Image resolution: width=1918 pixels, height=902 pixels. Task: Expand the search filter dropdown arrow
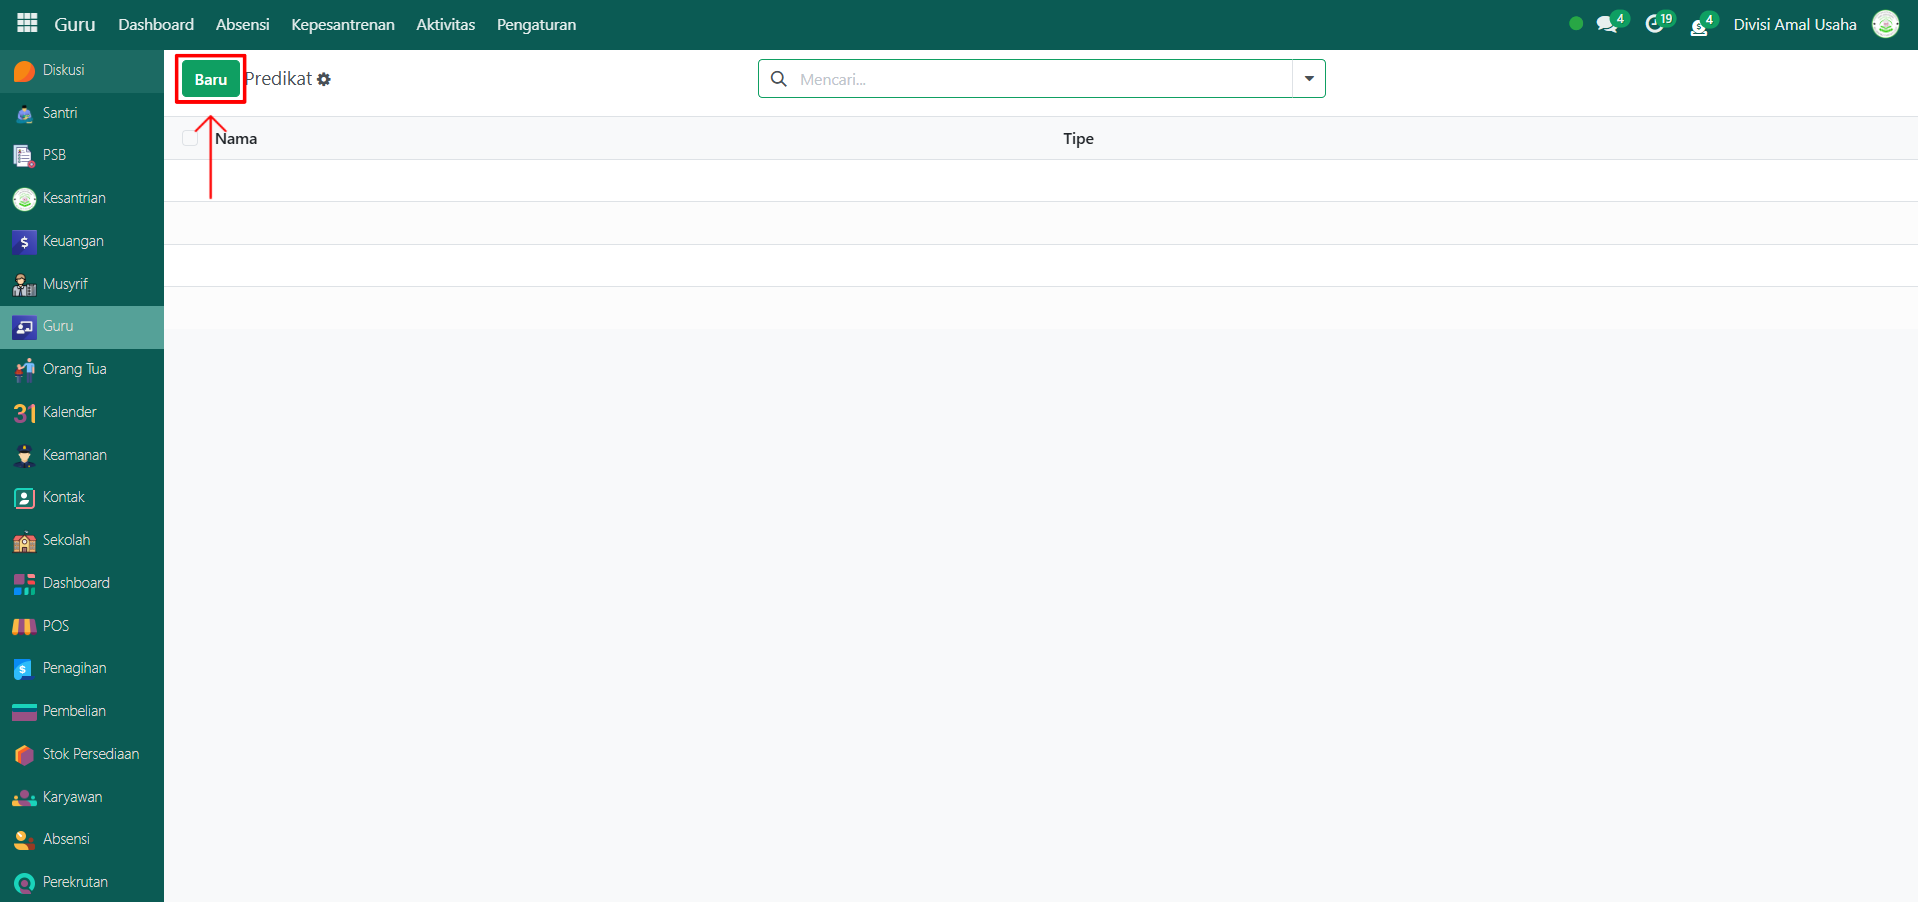pyautogui.click(x=1308, y=79)
